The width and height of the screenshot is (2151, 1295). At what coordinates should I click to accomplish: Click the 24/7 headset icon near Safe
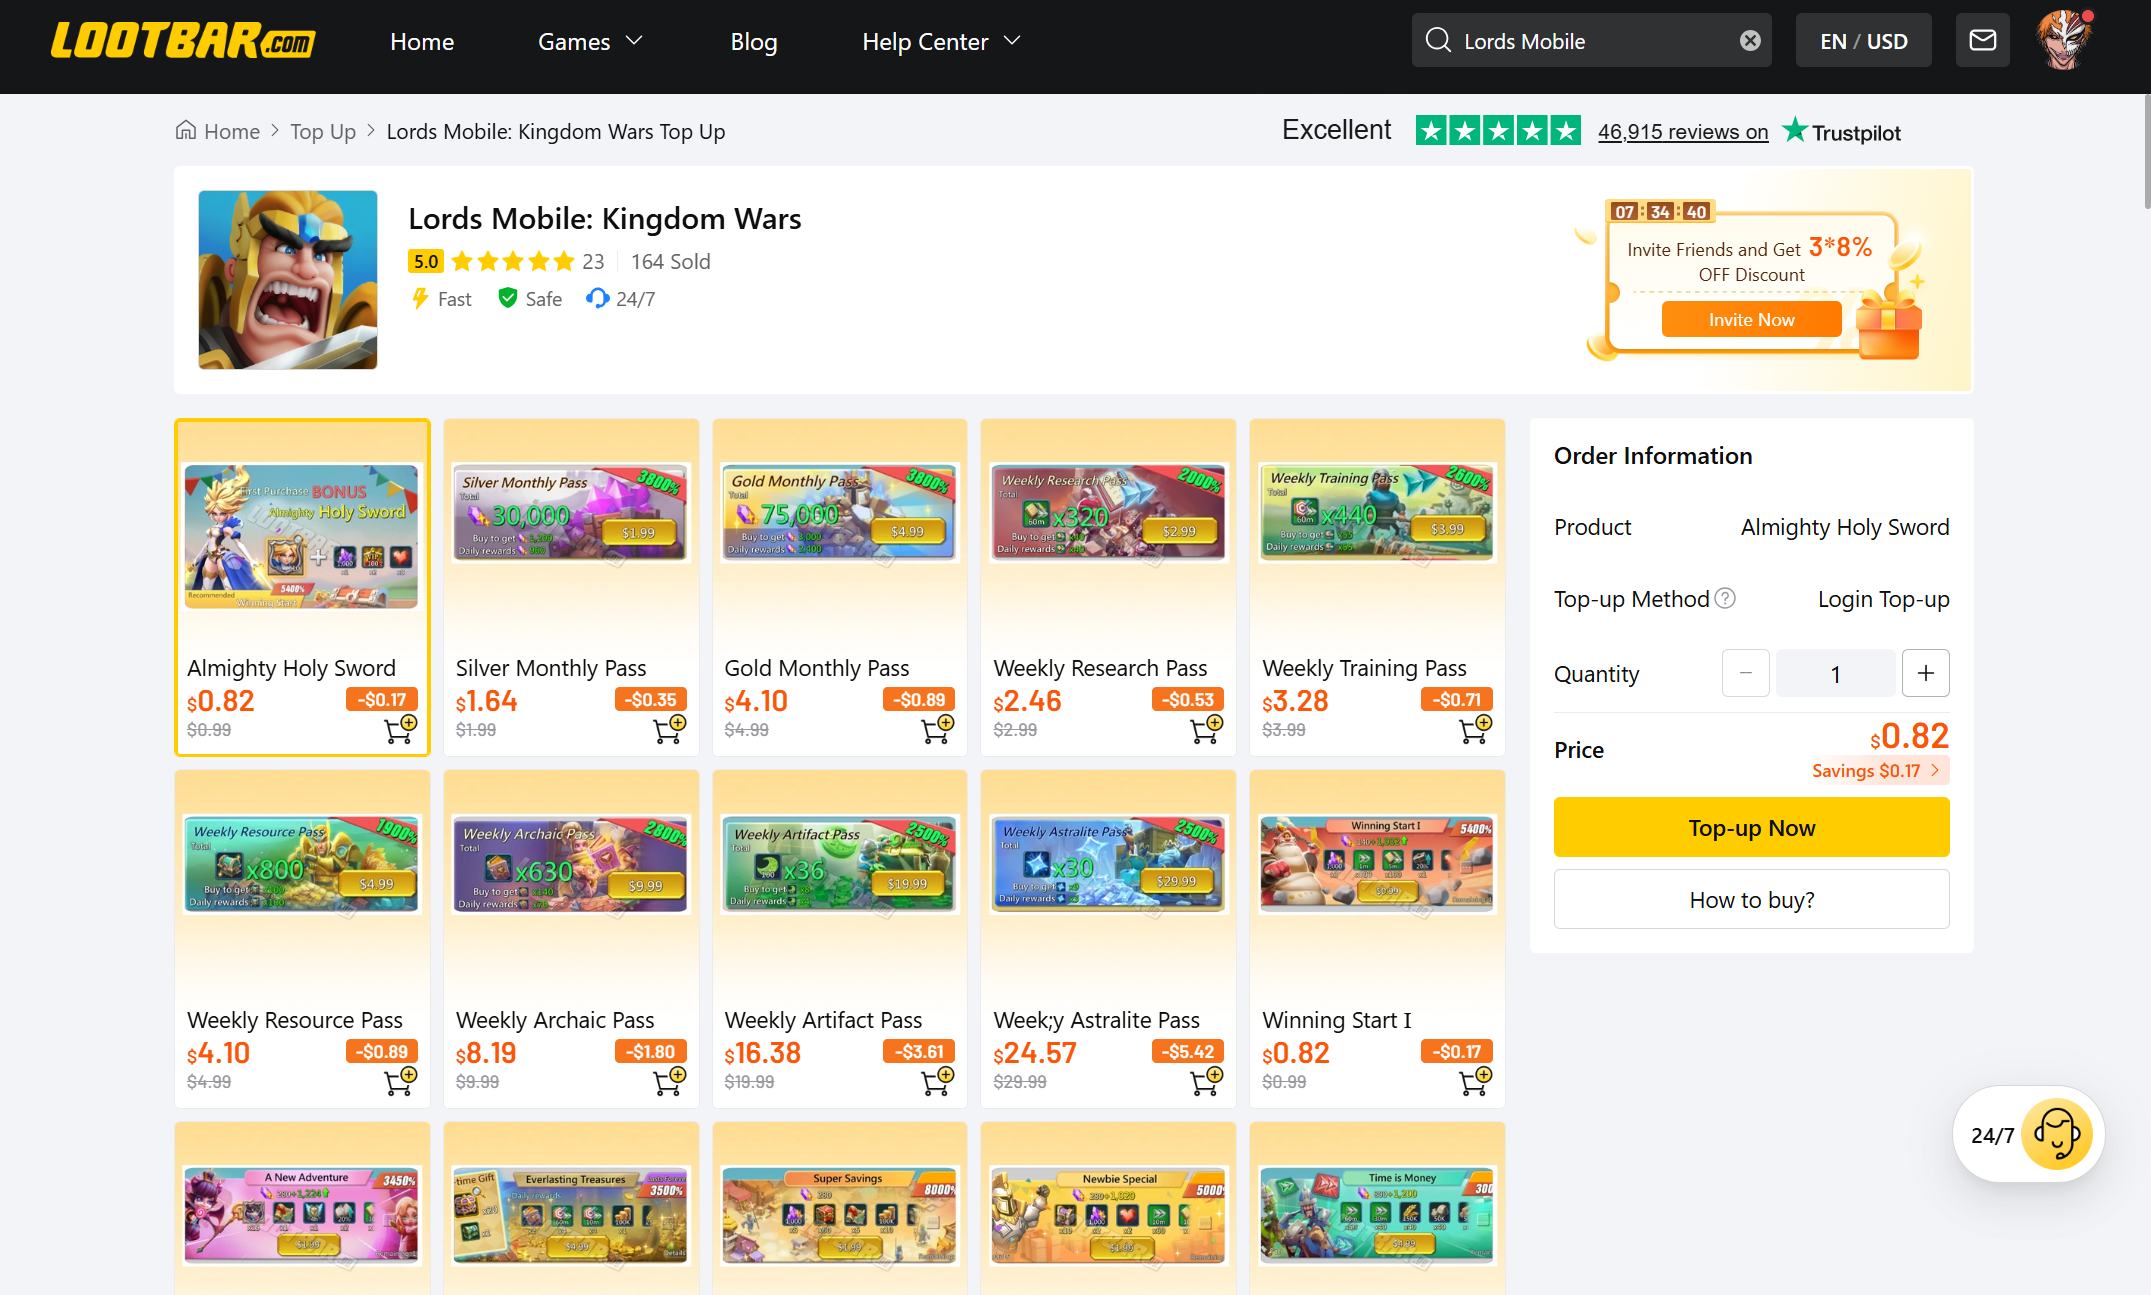[x=597, y=298]
